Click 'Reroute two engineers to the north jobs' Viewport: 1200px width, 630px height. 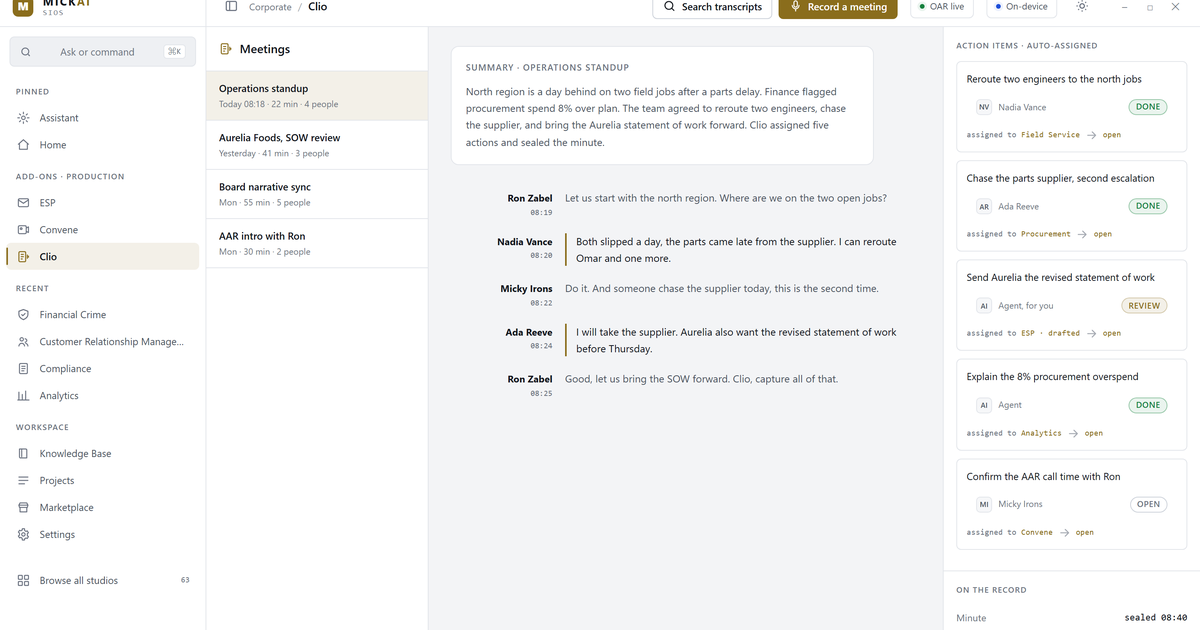(1054, 79)
